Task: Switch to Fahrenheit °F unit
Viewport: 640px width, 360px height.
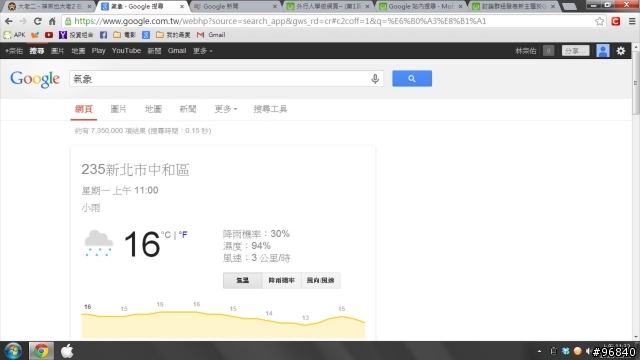Action: tap(183, 235)
